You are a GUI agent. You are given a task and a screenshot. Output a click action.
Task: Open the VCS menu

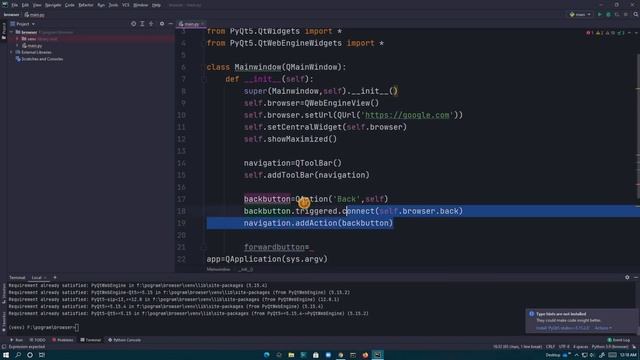(126, 5)
